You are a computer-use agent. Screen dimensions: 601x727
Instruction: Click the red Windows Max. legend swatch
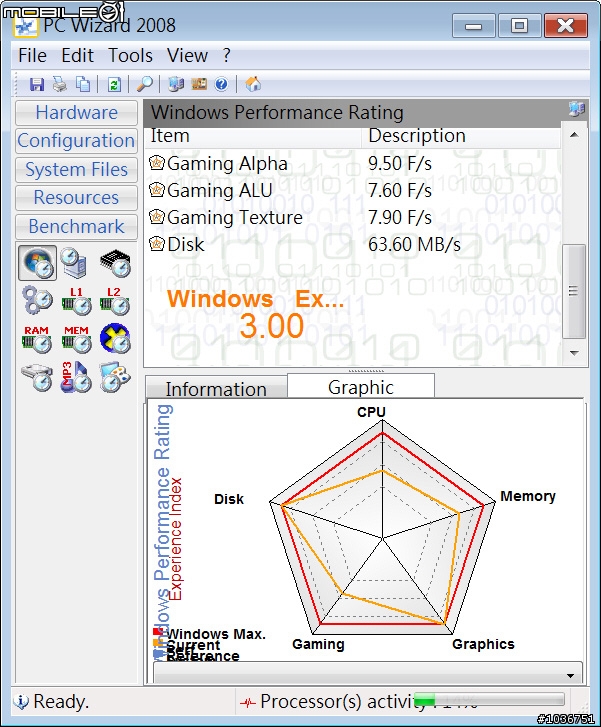coord(158,632)
